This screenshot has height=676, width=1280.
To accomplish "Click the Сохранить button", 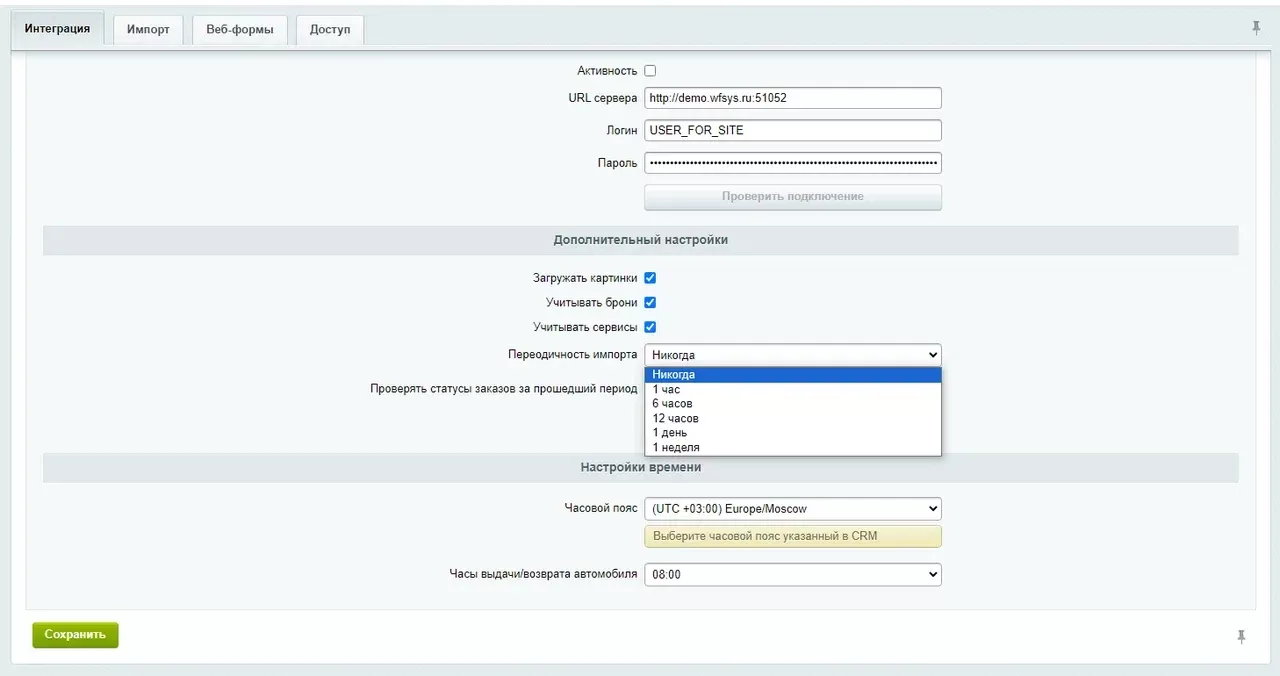I will coord(75,635).
